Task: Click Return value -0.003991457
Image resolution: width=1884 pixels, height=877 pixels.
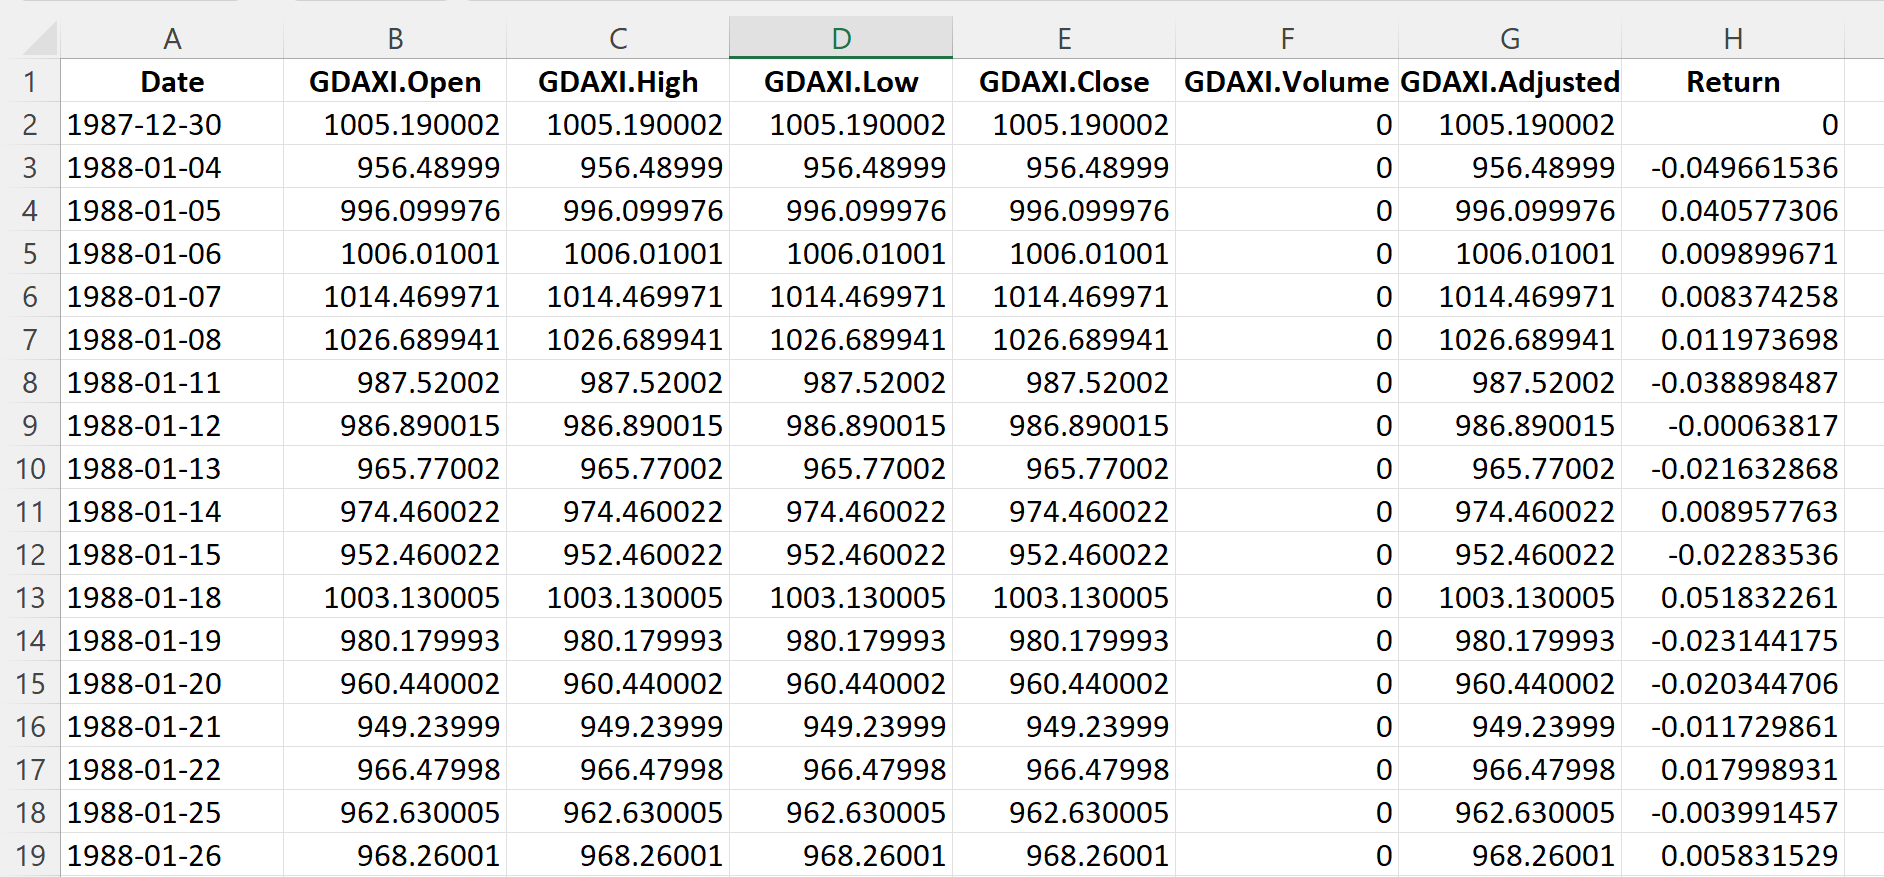Action: 1733,812
